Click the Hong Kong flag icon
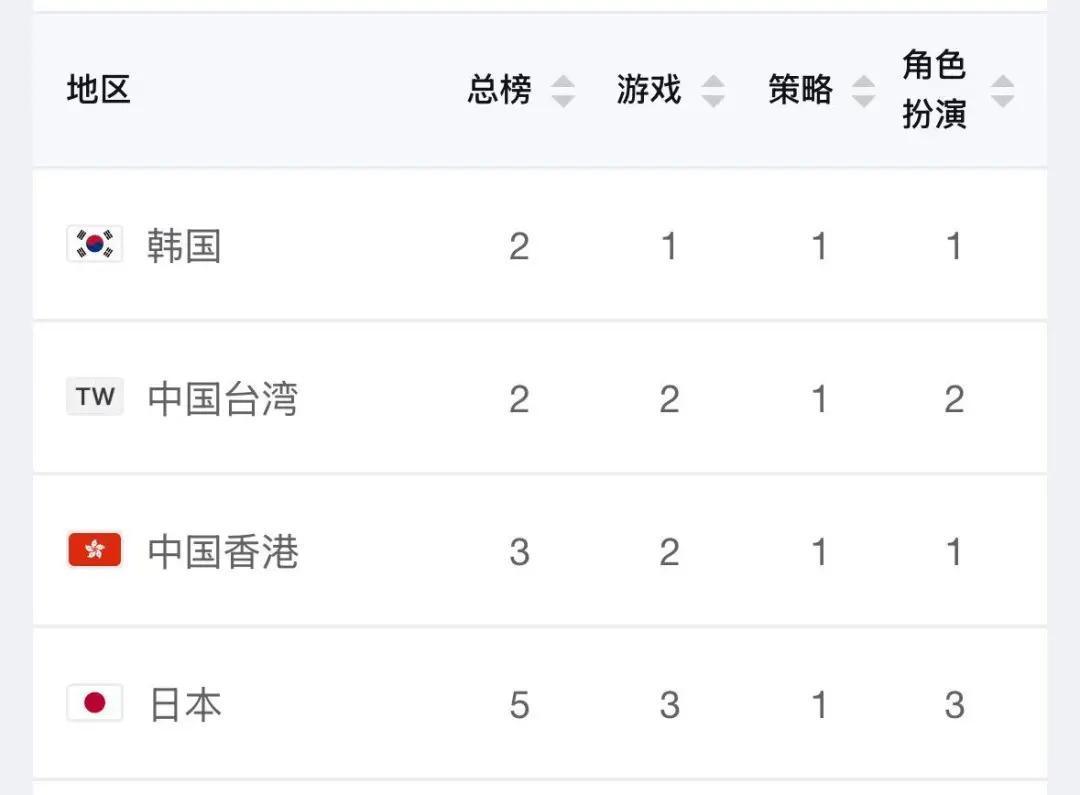Viewport: 1080px width, 795px height. click(95, 550)
